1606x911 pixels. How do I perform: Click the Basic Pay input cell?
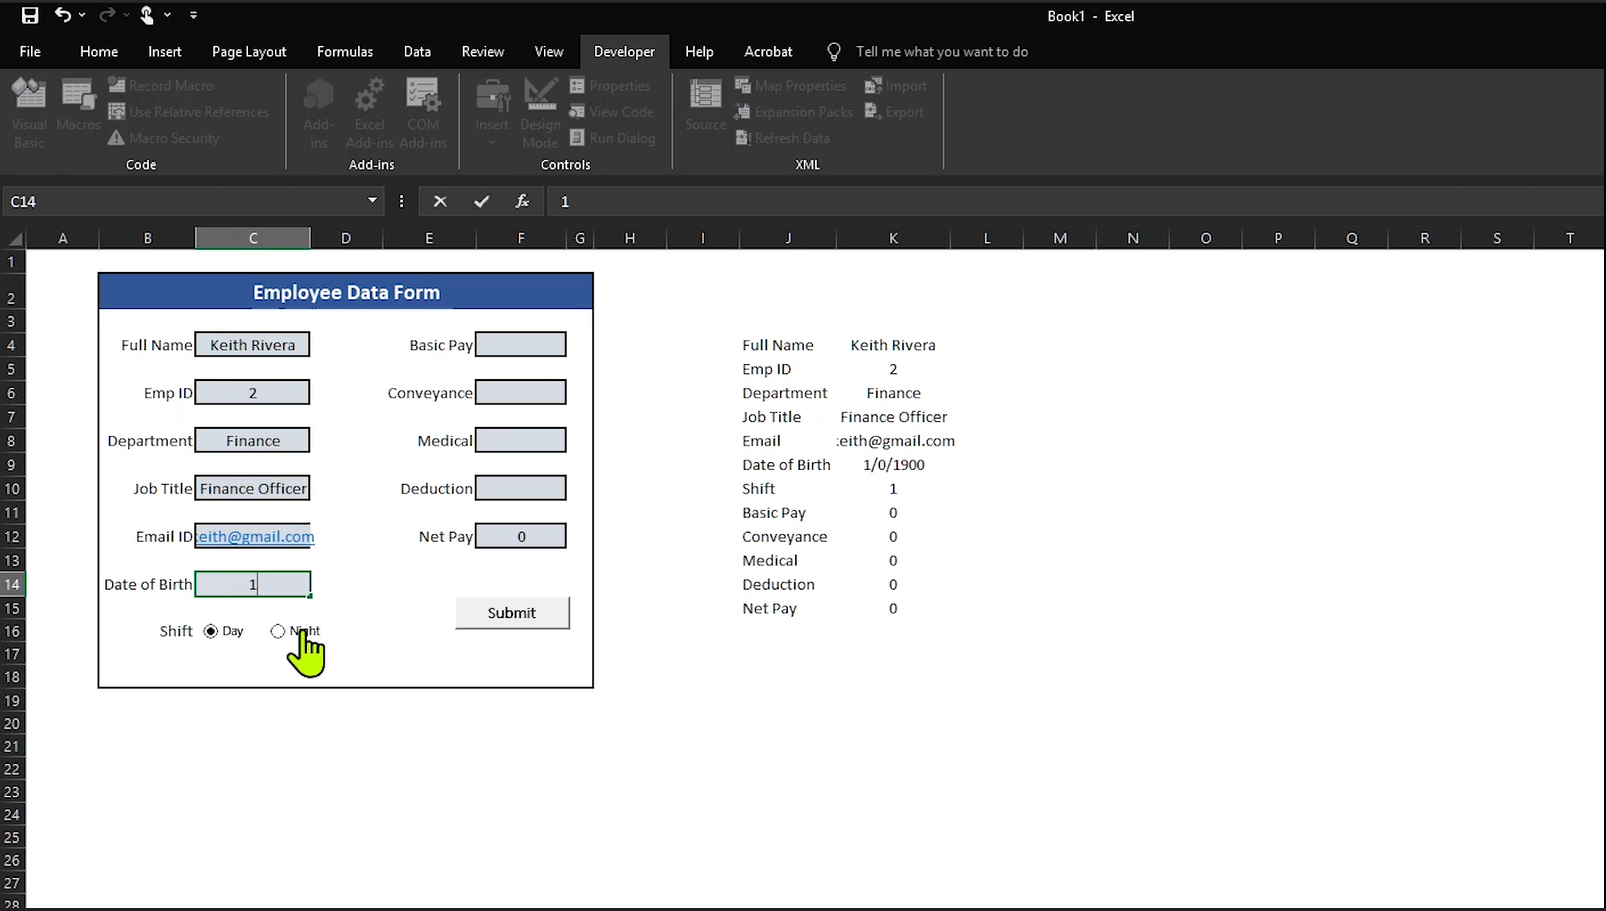tap(520, 345)
